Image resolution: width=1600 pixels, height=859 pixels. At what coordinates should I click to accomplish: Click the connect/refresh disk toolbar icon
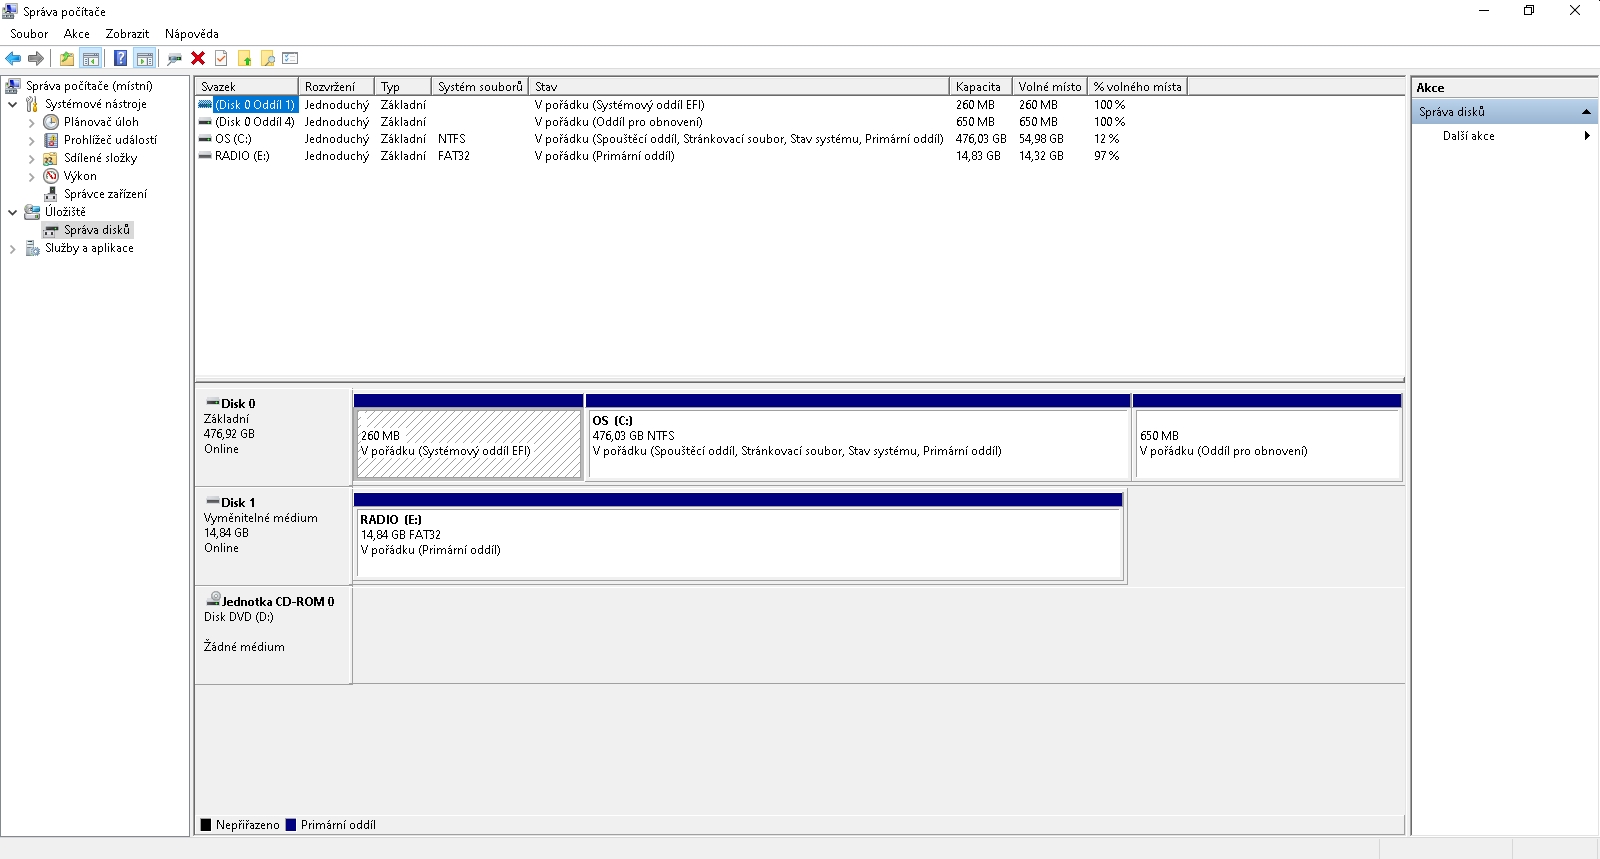[x=175, y=58]
